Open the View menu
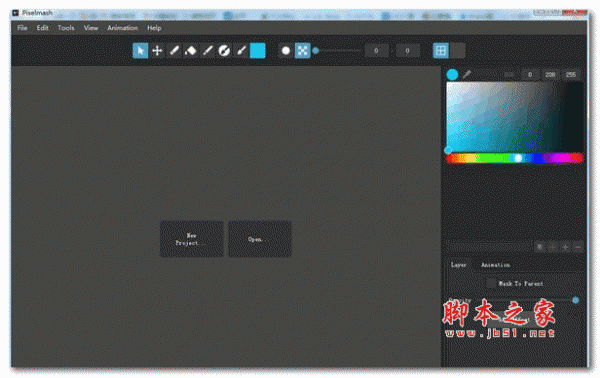Screen dimensions: 600x378 pyautogui.click(x=91, y=28)
